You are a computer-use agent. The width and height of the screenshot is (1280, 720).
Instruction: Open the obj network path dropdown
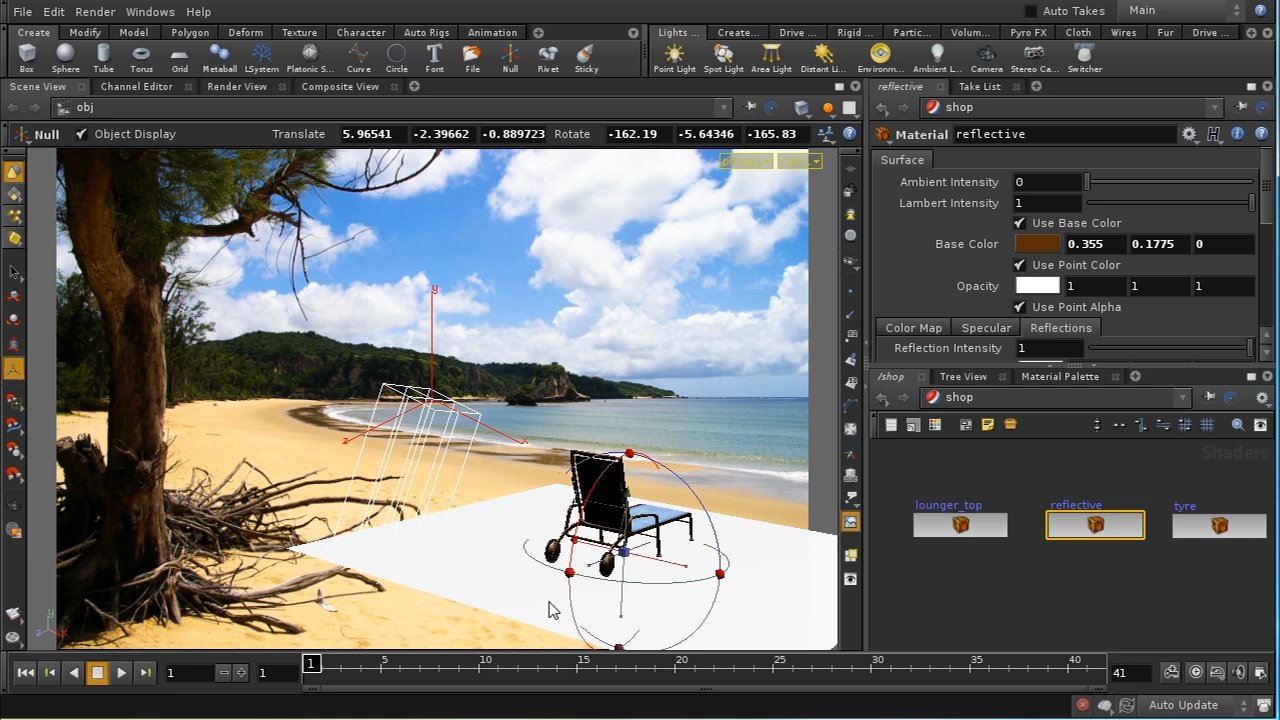point(723,107)
